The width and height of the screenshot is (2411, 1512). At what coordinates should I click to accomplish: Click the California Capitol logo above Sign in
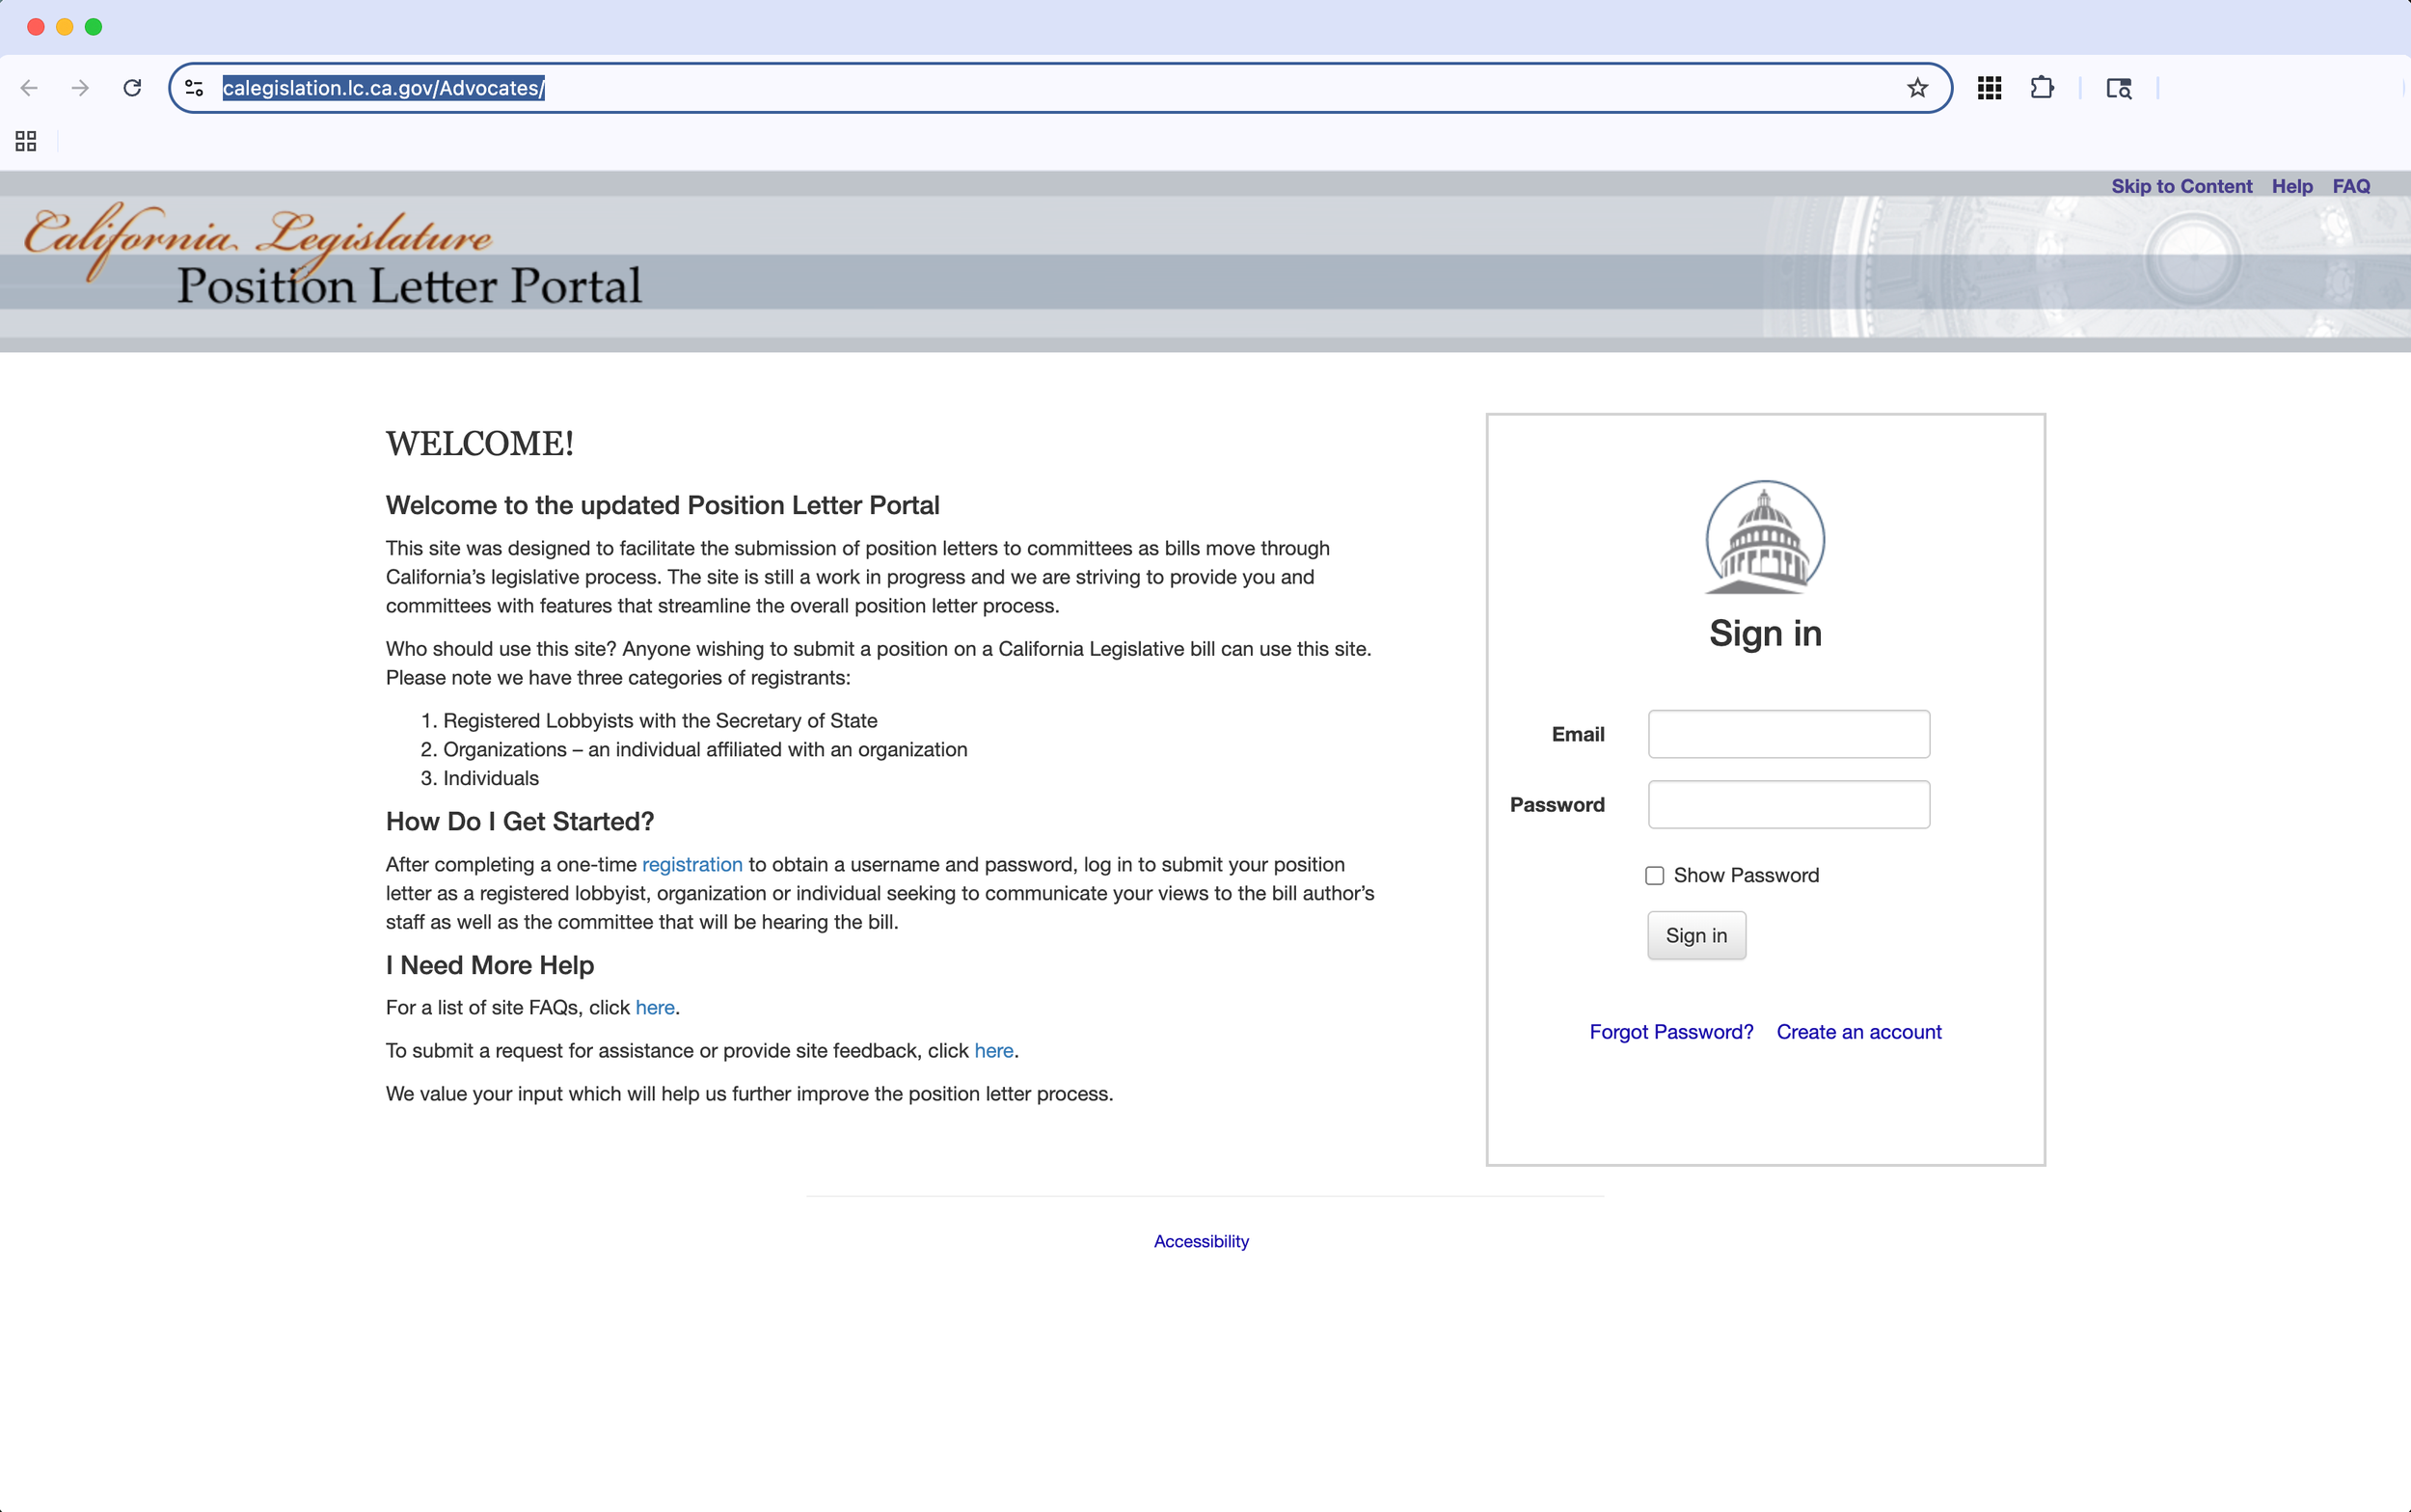(x=1764, y=539)
